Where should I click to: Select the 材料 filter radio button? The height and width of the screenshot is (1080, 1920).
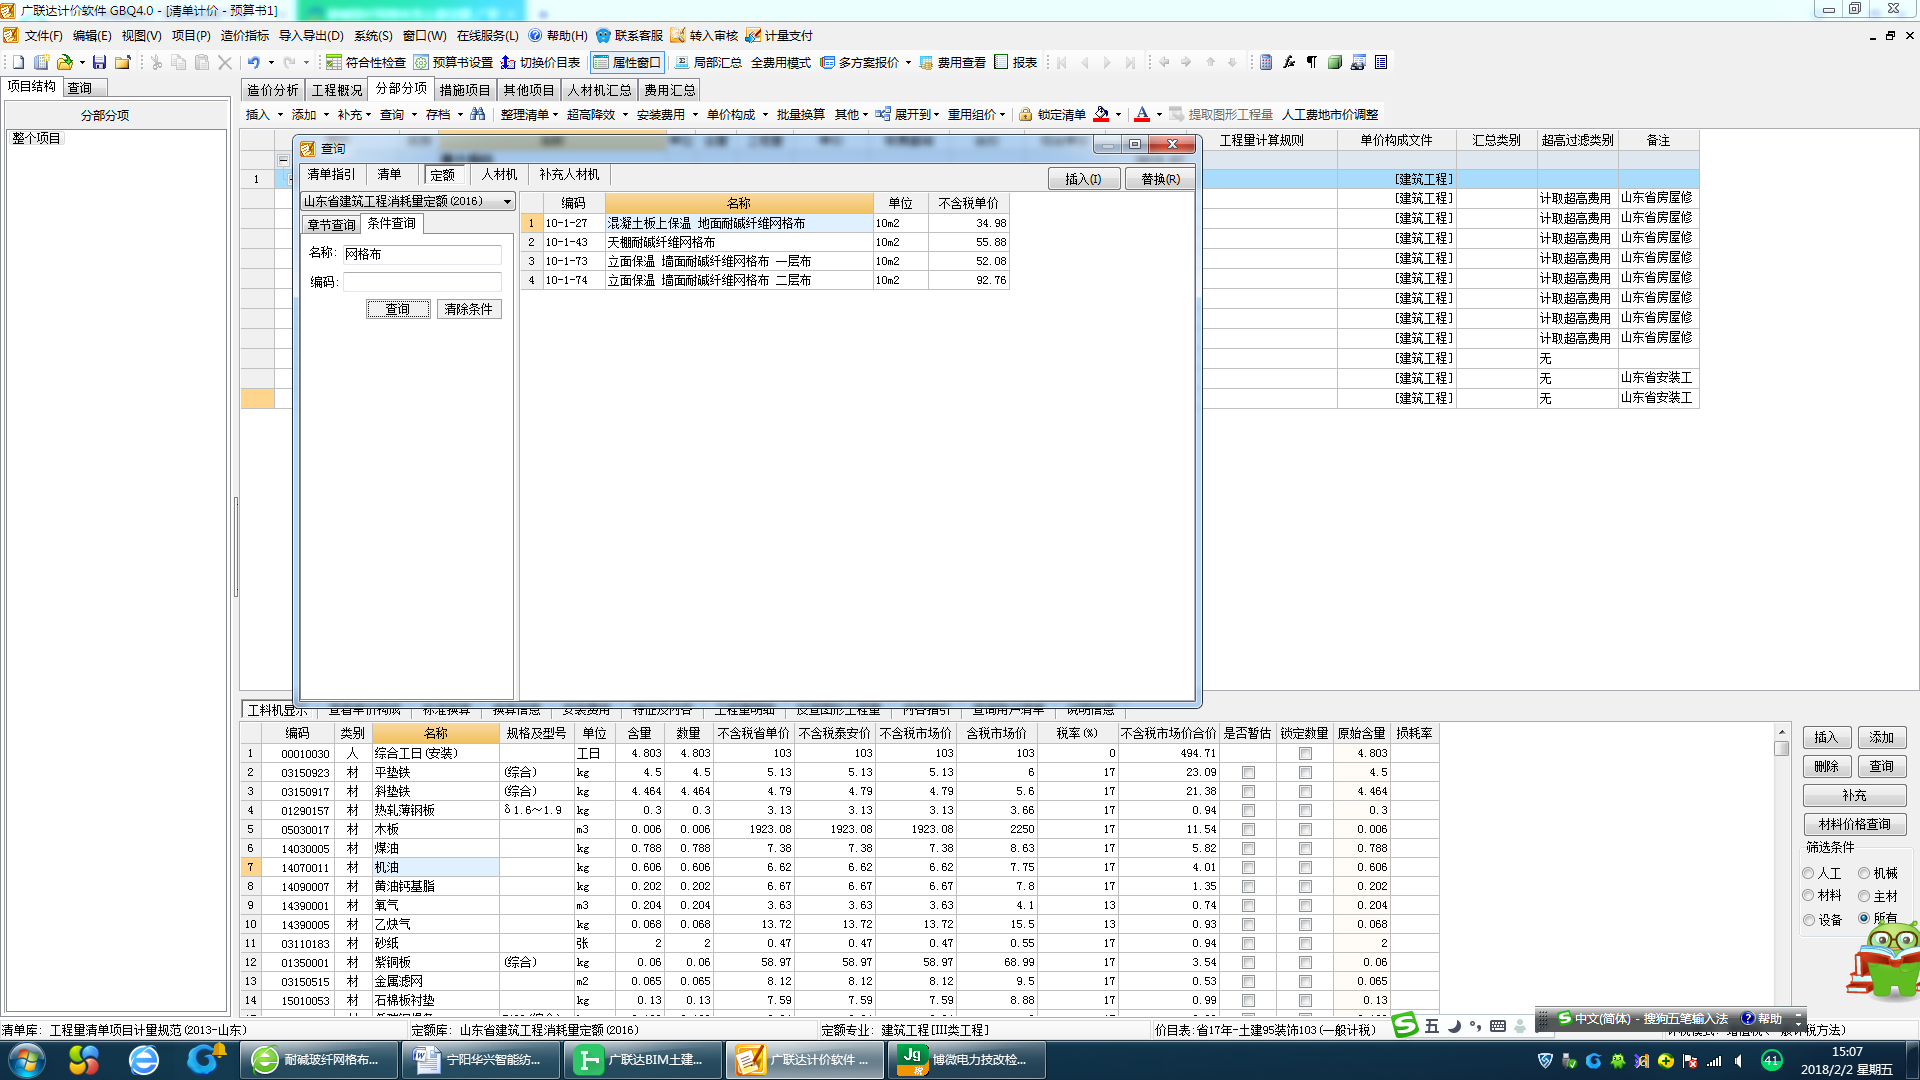tap(1808, 895)
